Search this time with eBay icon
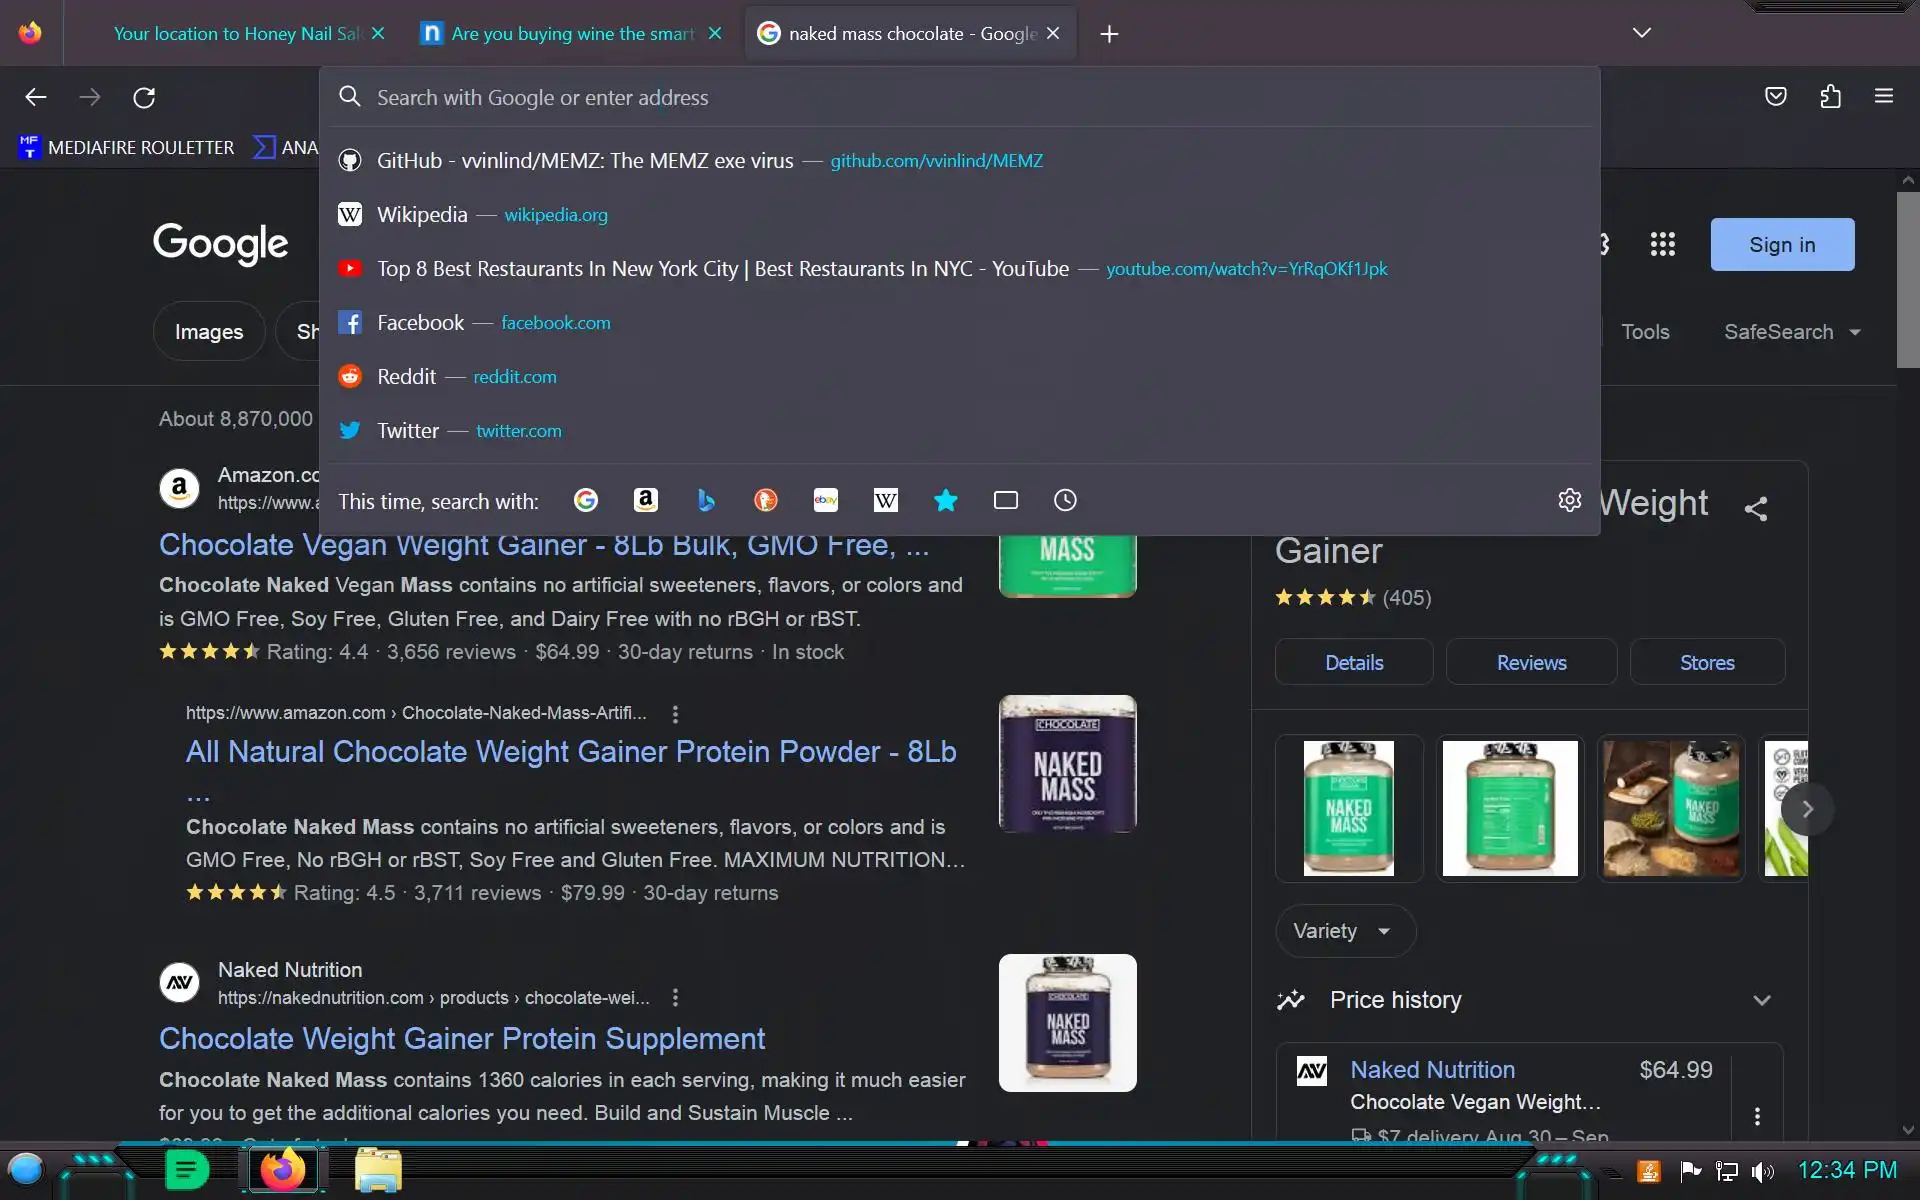Screen dimensions: 1920x1200 (826, 500)
